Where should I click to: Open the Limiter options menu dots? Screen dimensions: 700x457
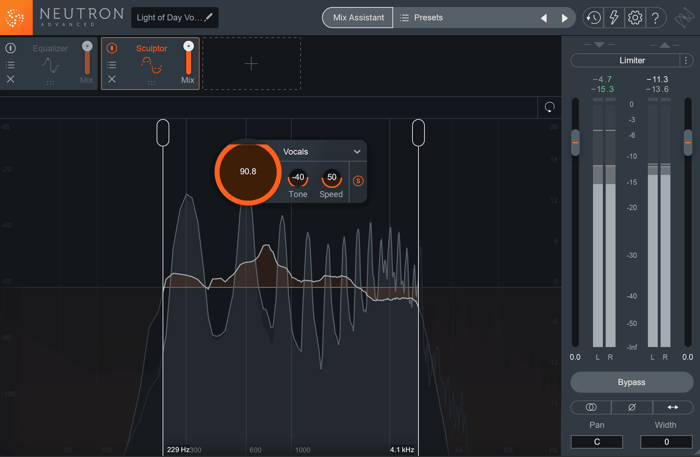tap(686, 60)
